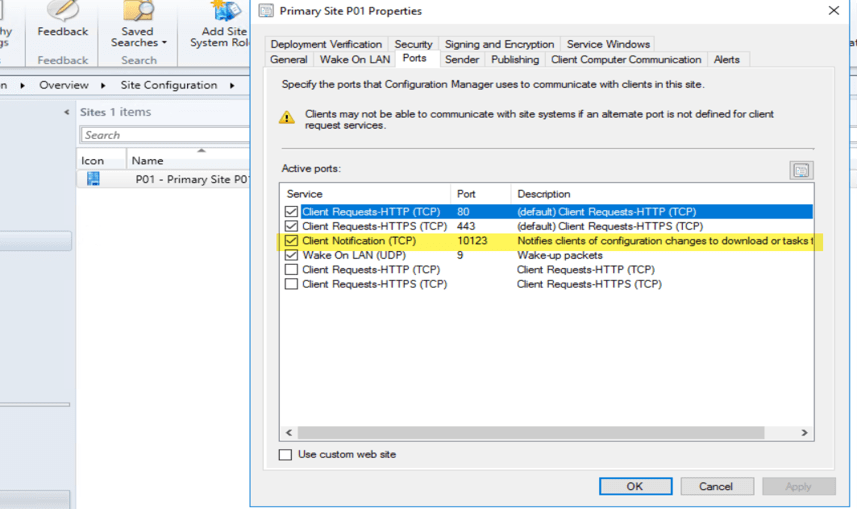Screen dimensions: 861x509
Task: Click the dialog title bar window icon
Action: [x=266, y=11]
